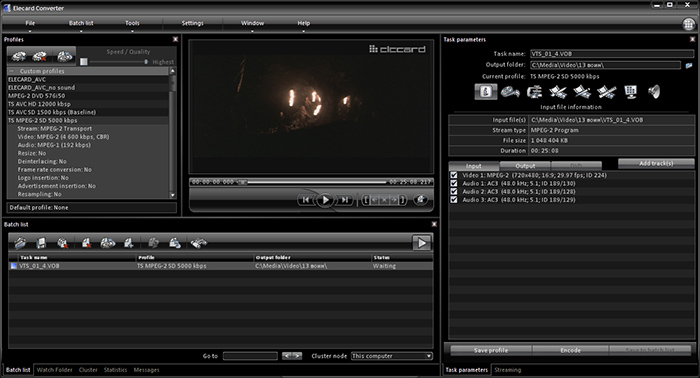Image resolution: width=700 pixels, height=378 pixels.
Task: Click the refresh profiles icon in Profiles toolbar
Action: click(65, 56)
